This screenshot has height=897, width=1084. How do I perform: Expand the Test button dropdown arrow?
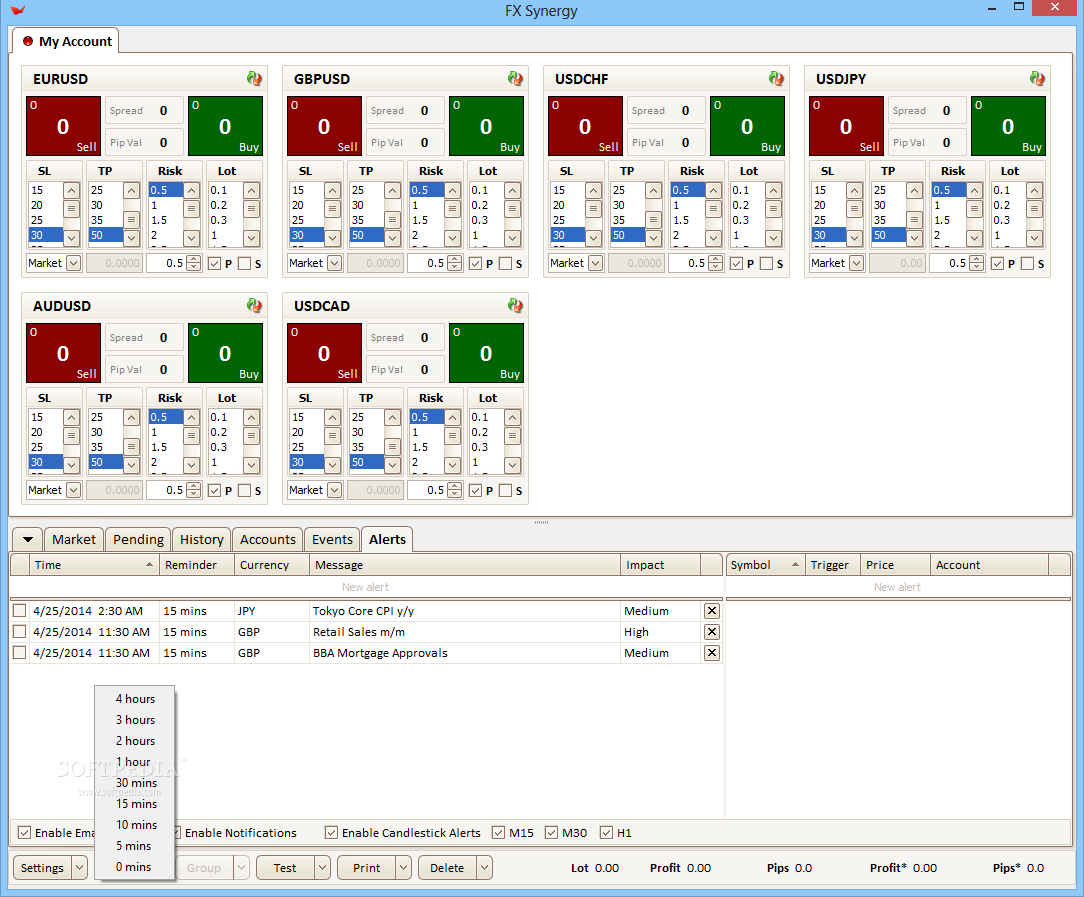[x=322, y=868]
